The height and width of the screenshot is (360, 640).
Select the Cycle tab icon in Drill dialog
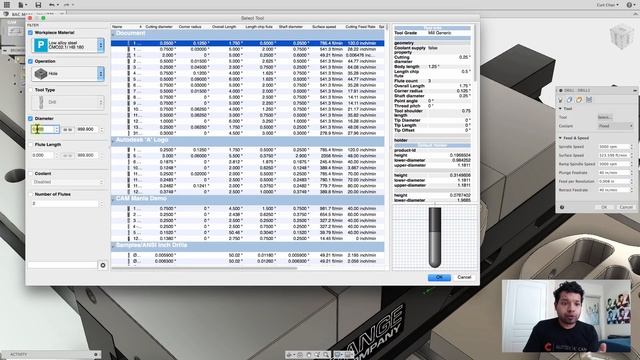tap(589, 100)
